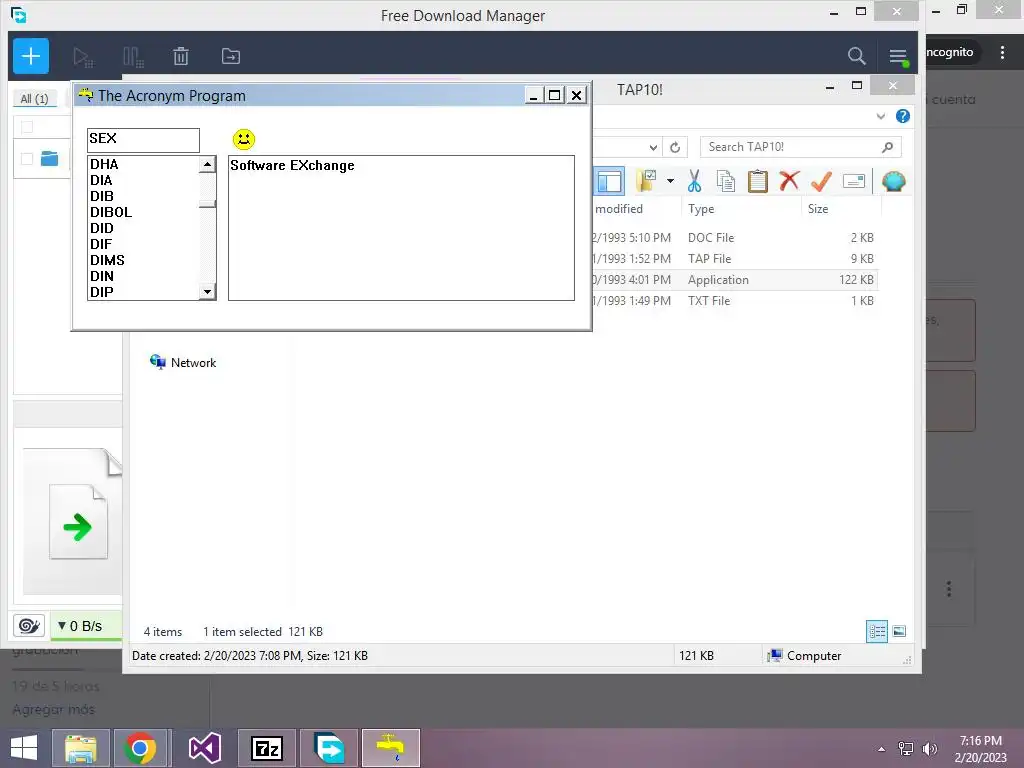Select DID in acronym list
The width and height of the screenshot is (1024, 768).
click(x=144, y=228)
